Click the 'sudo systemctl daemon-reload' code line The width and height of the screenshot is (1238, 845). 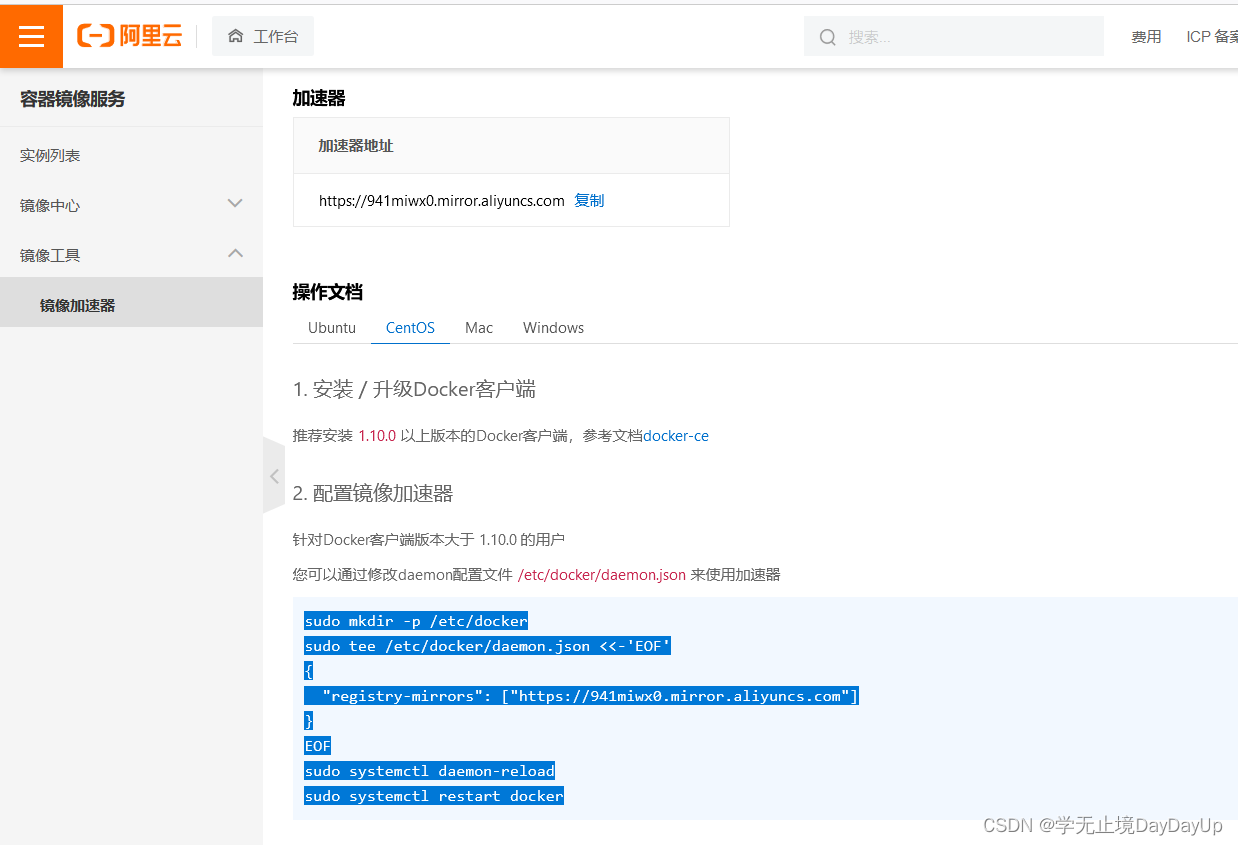(x=429, y=771)
